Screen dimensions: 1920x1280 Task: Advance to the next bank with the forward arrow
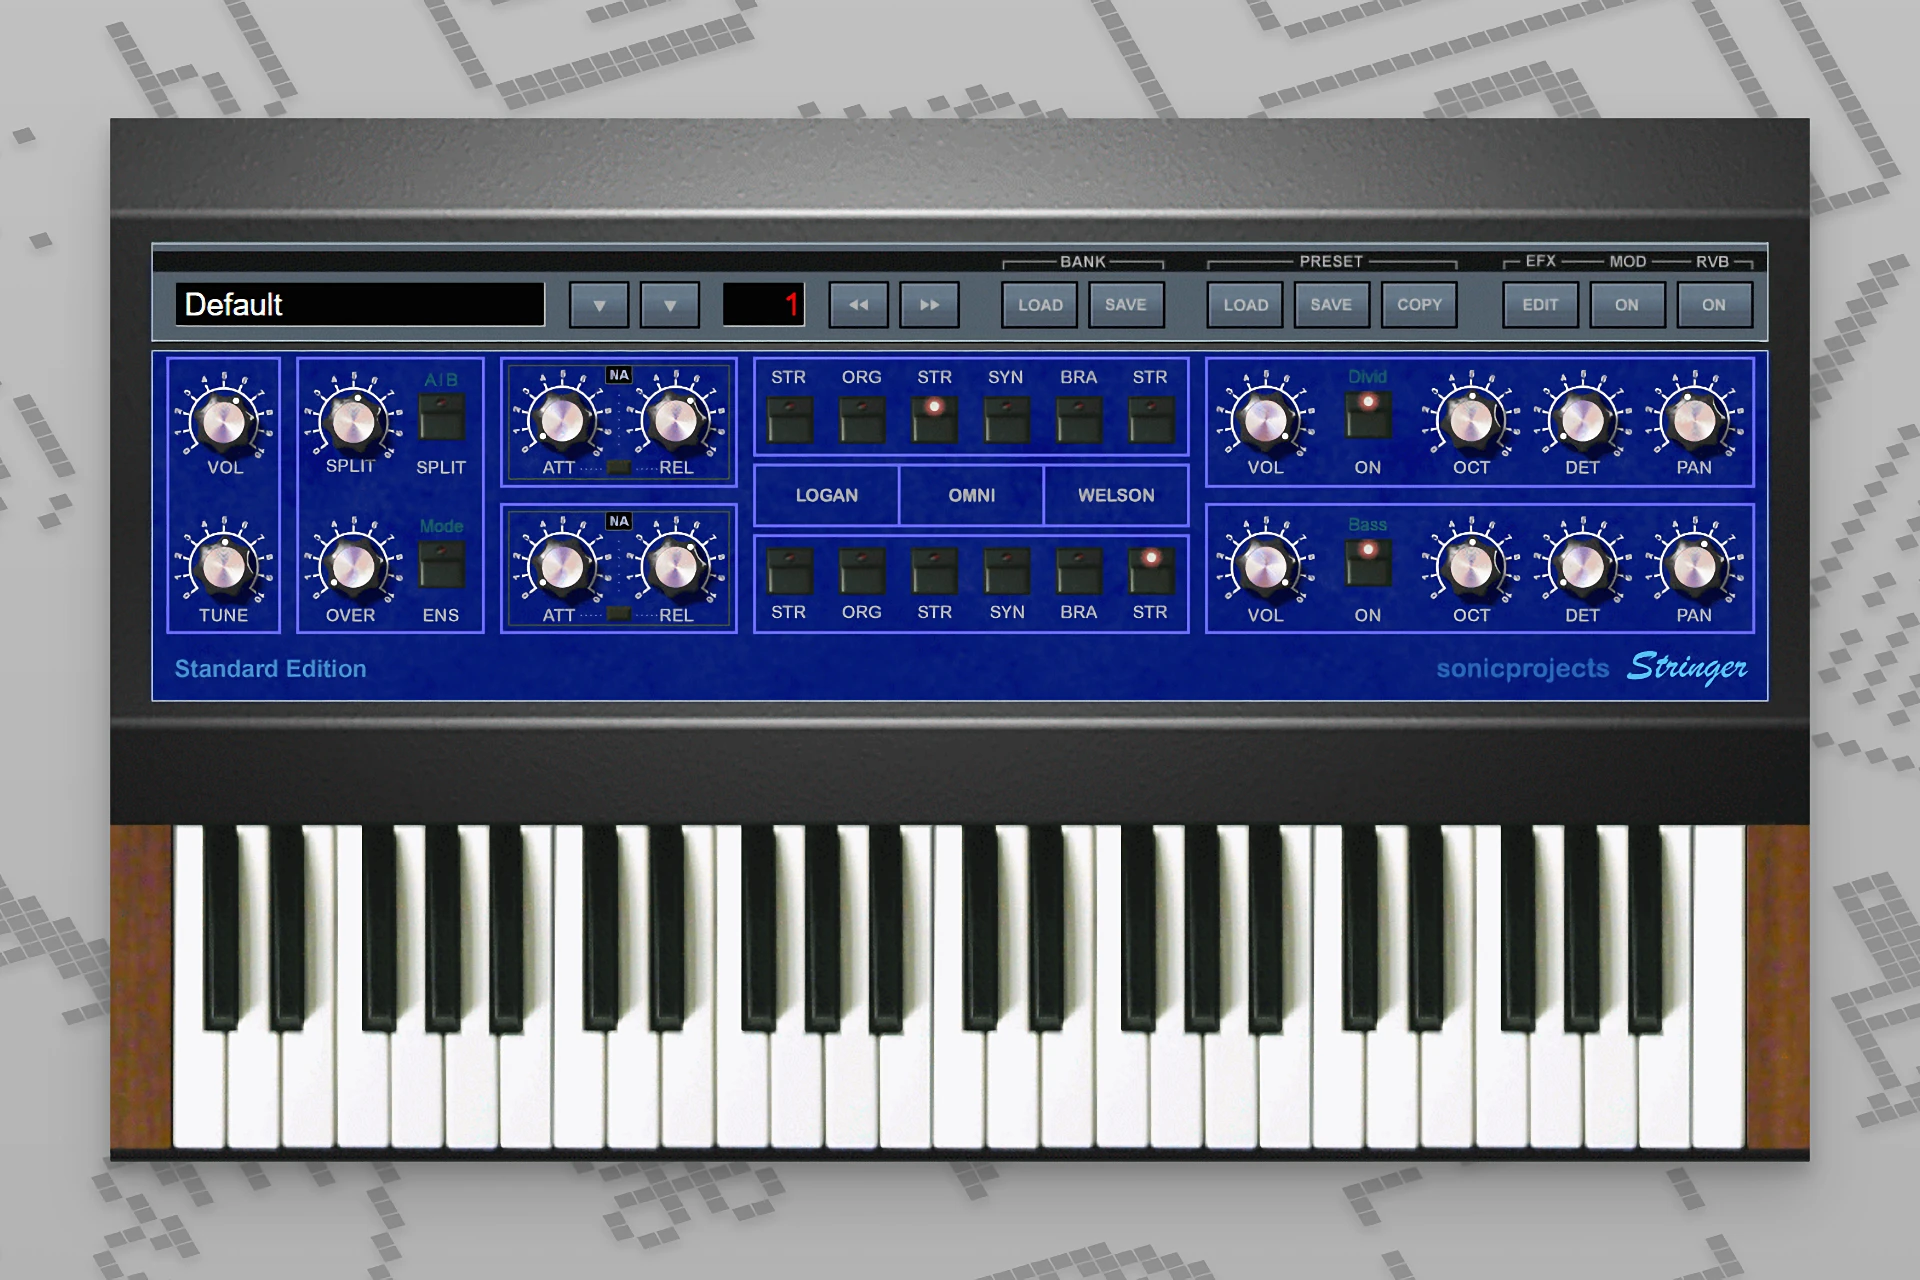[929, 305]
